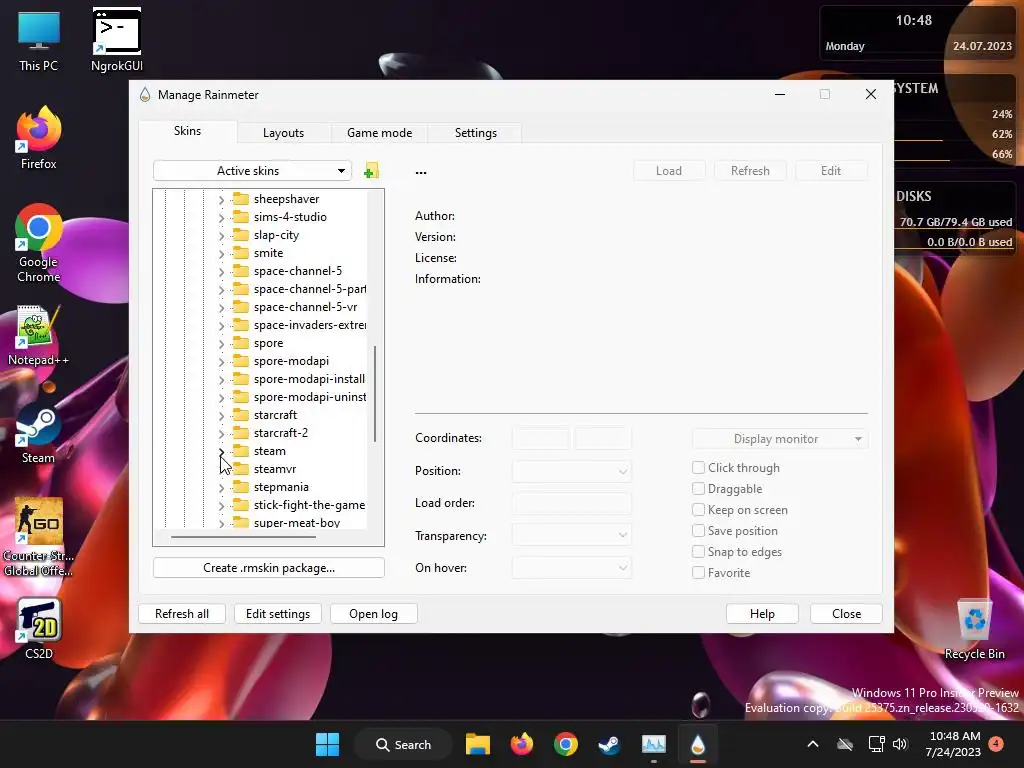Open the Firefox desktop shortcut
1024x768 pixels.
coord(39,138)
